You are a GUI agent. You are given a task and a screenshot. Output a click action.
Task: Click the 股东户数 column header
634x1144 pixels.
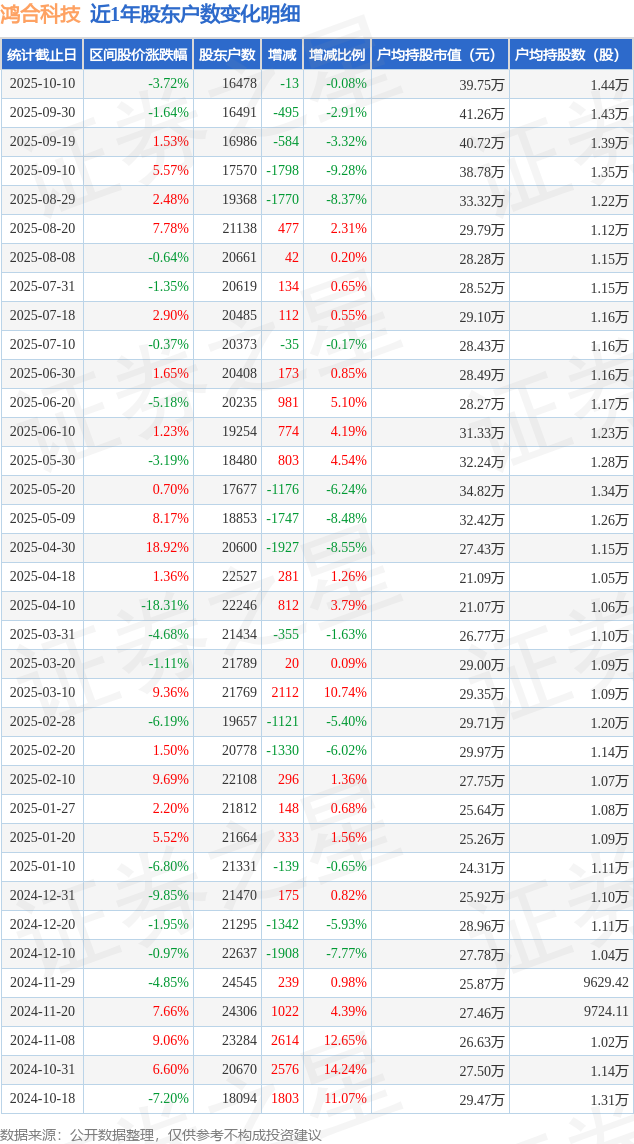coord(227,55)
